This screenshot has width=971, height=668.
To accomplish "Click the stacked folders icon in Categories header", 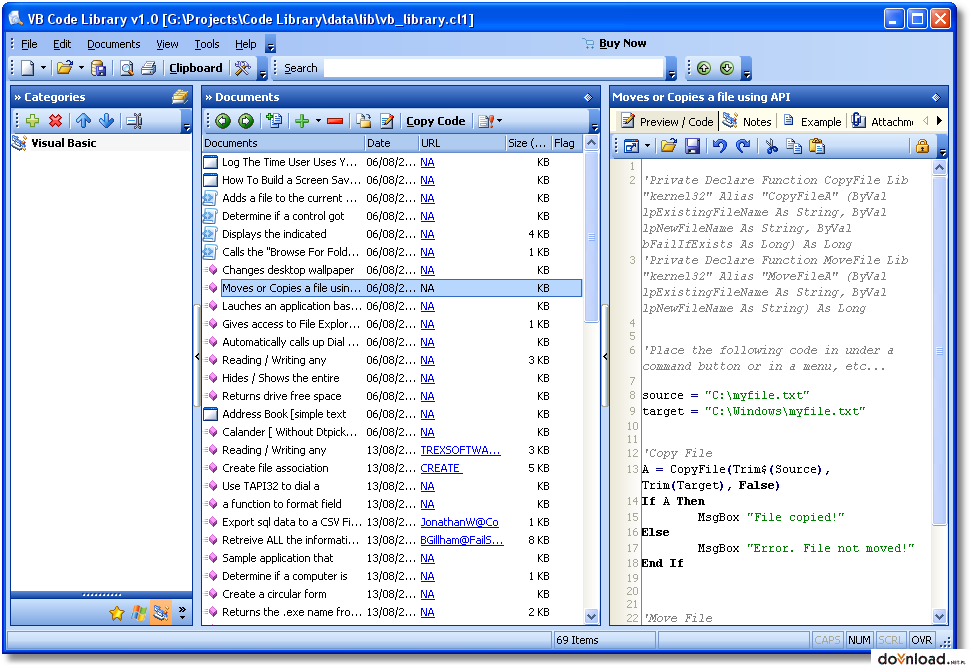I will (x=180, y=97).
